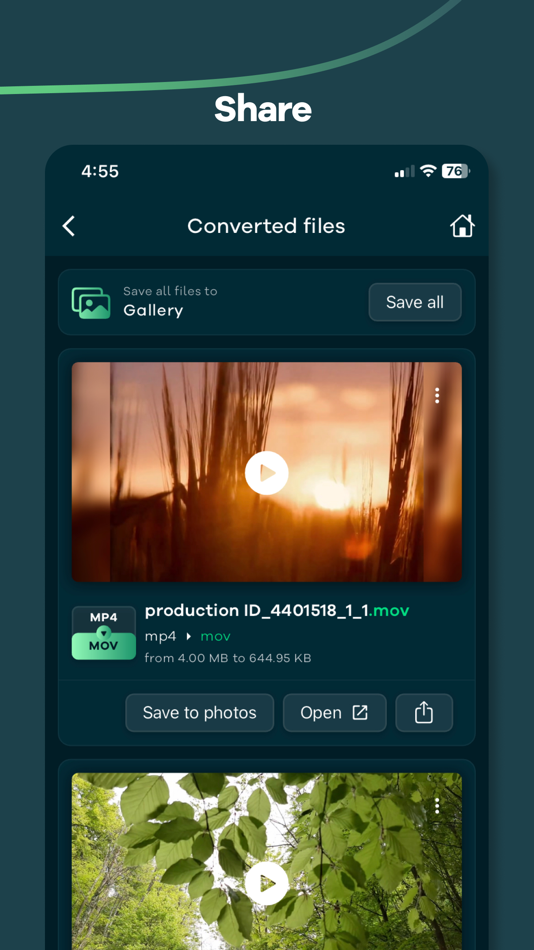Tap the share upload icon button

[x=424, y=713]
